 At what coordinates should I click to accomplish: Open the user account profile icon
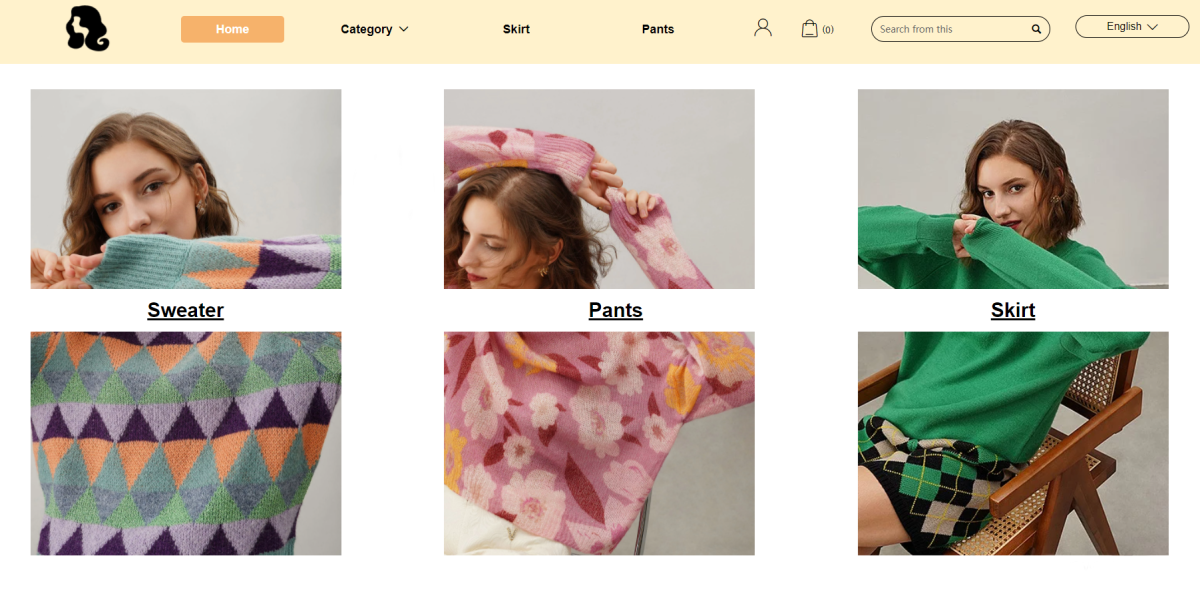(763, 28)
